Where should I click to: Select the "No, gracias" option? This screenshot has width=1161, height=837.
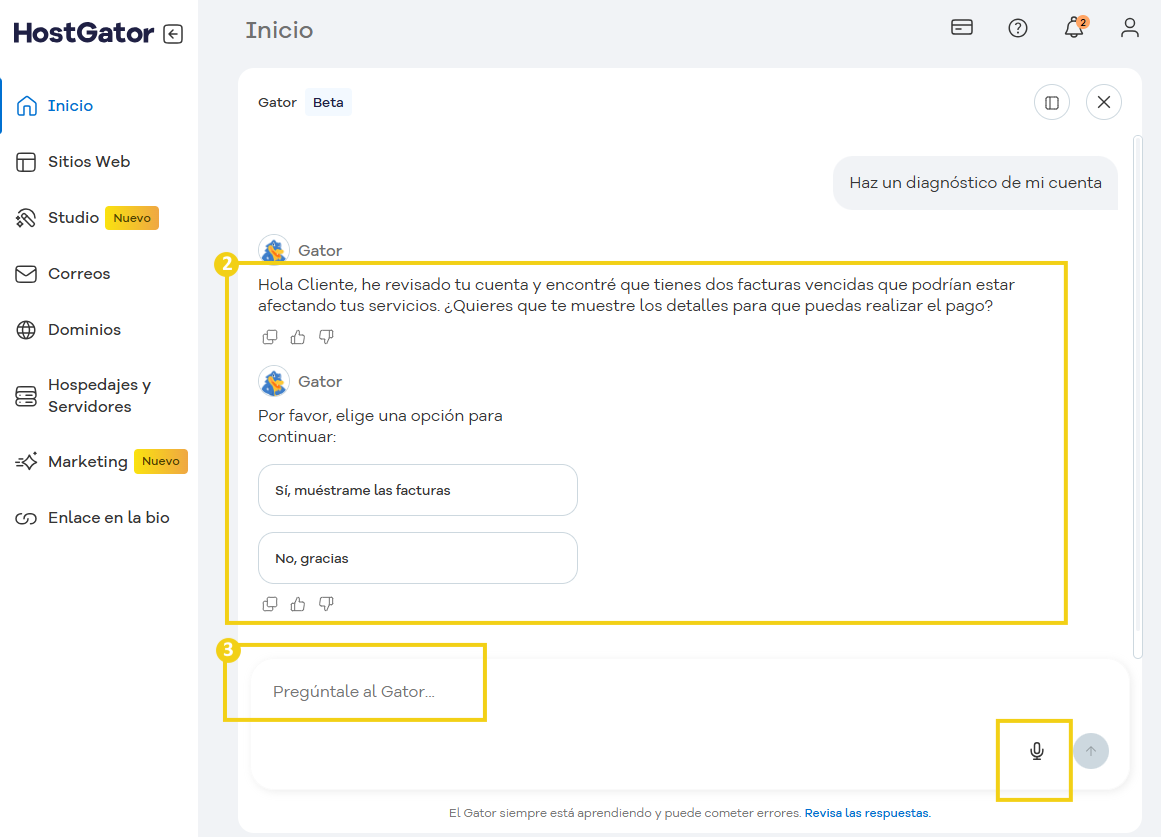point(417,558)
